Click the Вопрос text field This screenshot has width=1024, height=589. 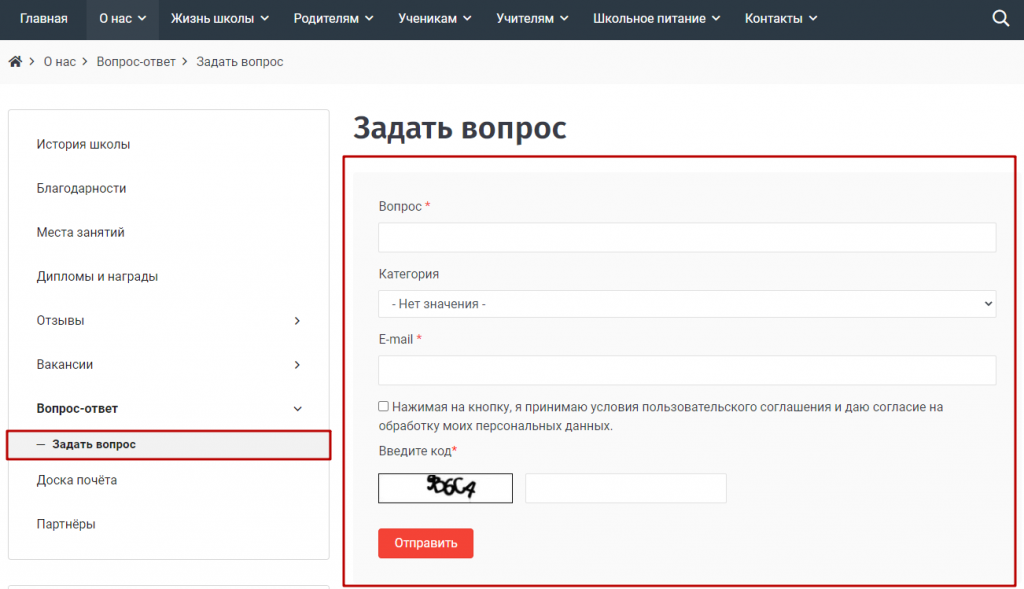click(687, 237)
